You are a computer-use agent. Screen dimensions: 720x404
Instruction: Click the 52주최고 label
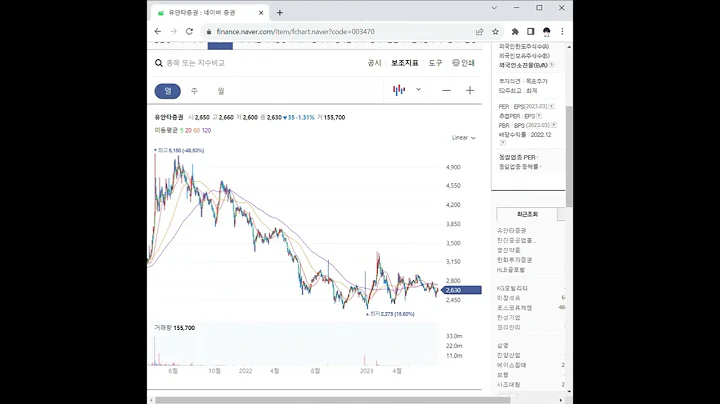point(510,90)
